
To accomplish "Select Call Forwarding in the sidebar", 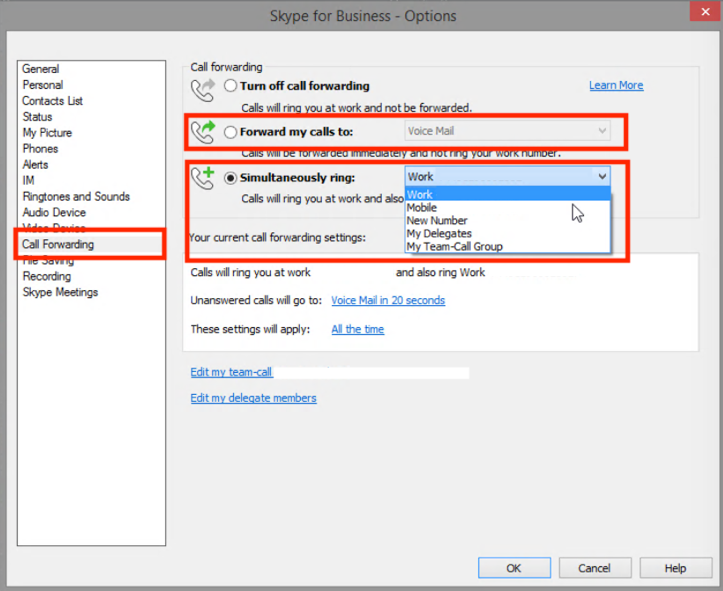I will coord(58,244).
